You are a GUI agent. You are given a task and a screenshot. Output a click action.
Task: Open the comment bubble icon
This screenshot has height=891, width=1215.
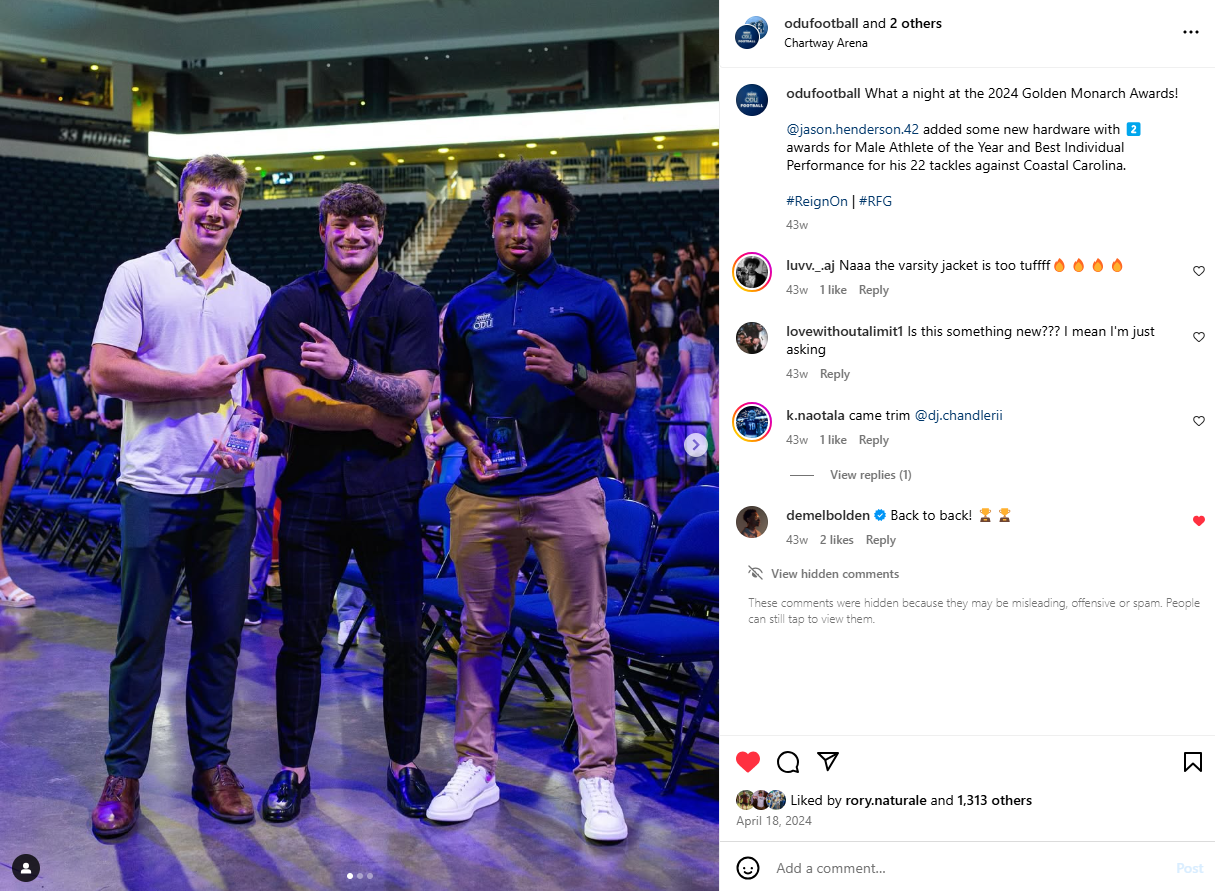(x=788, y=762)
